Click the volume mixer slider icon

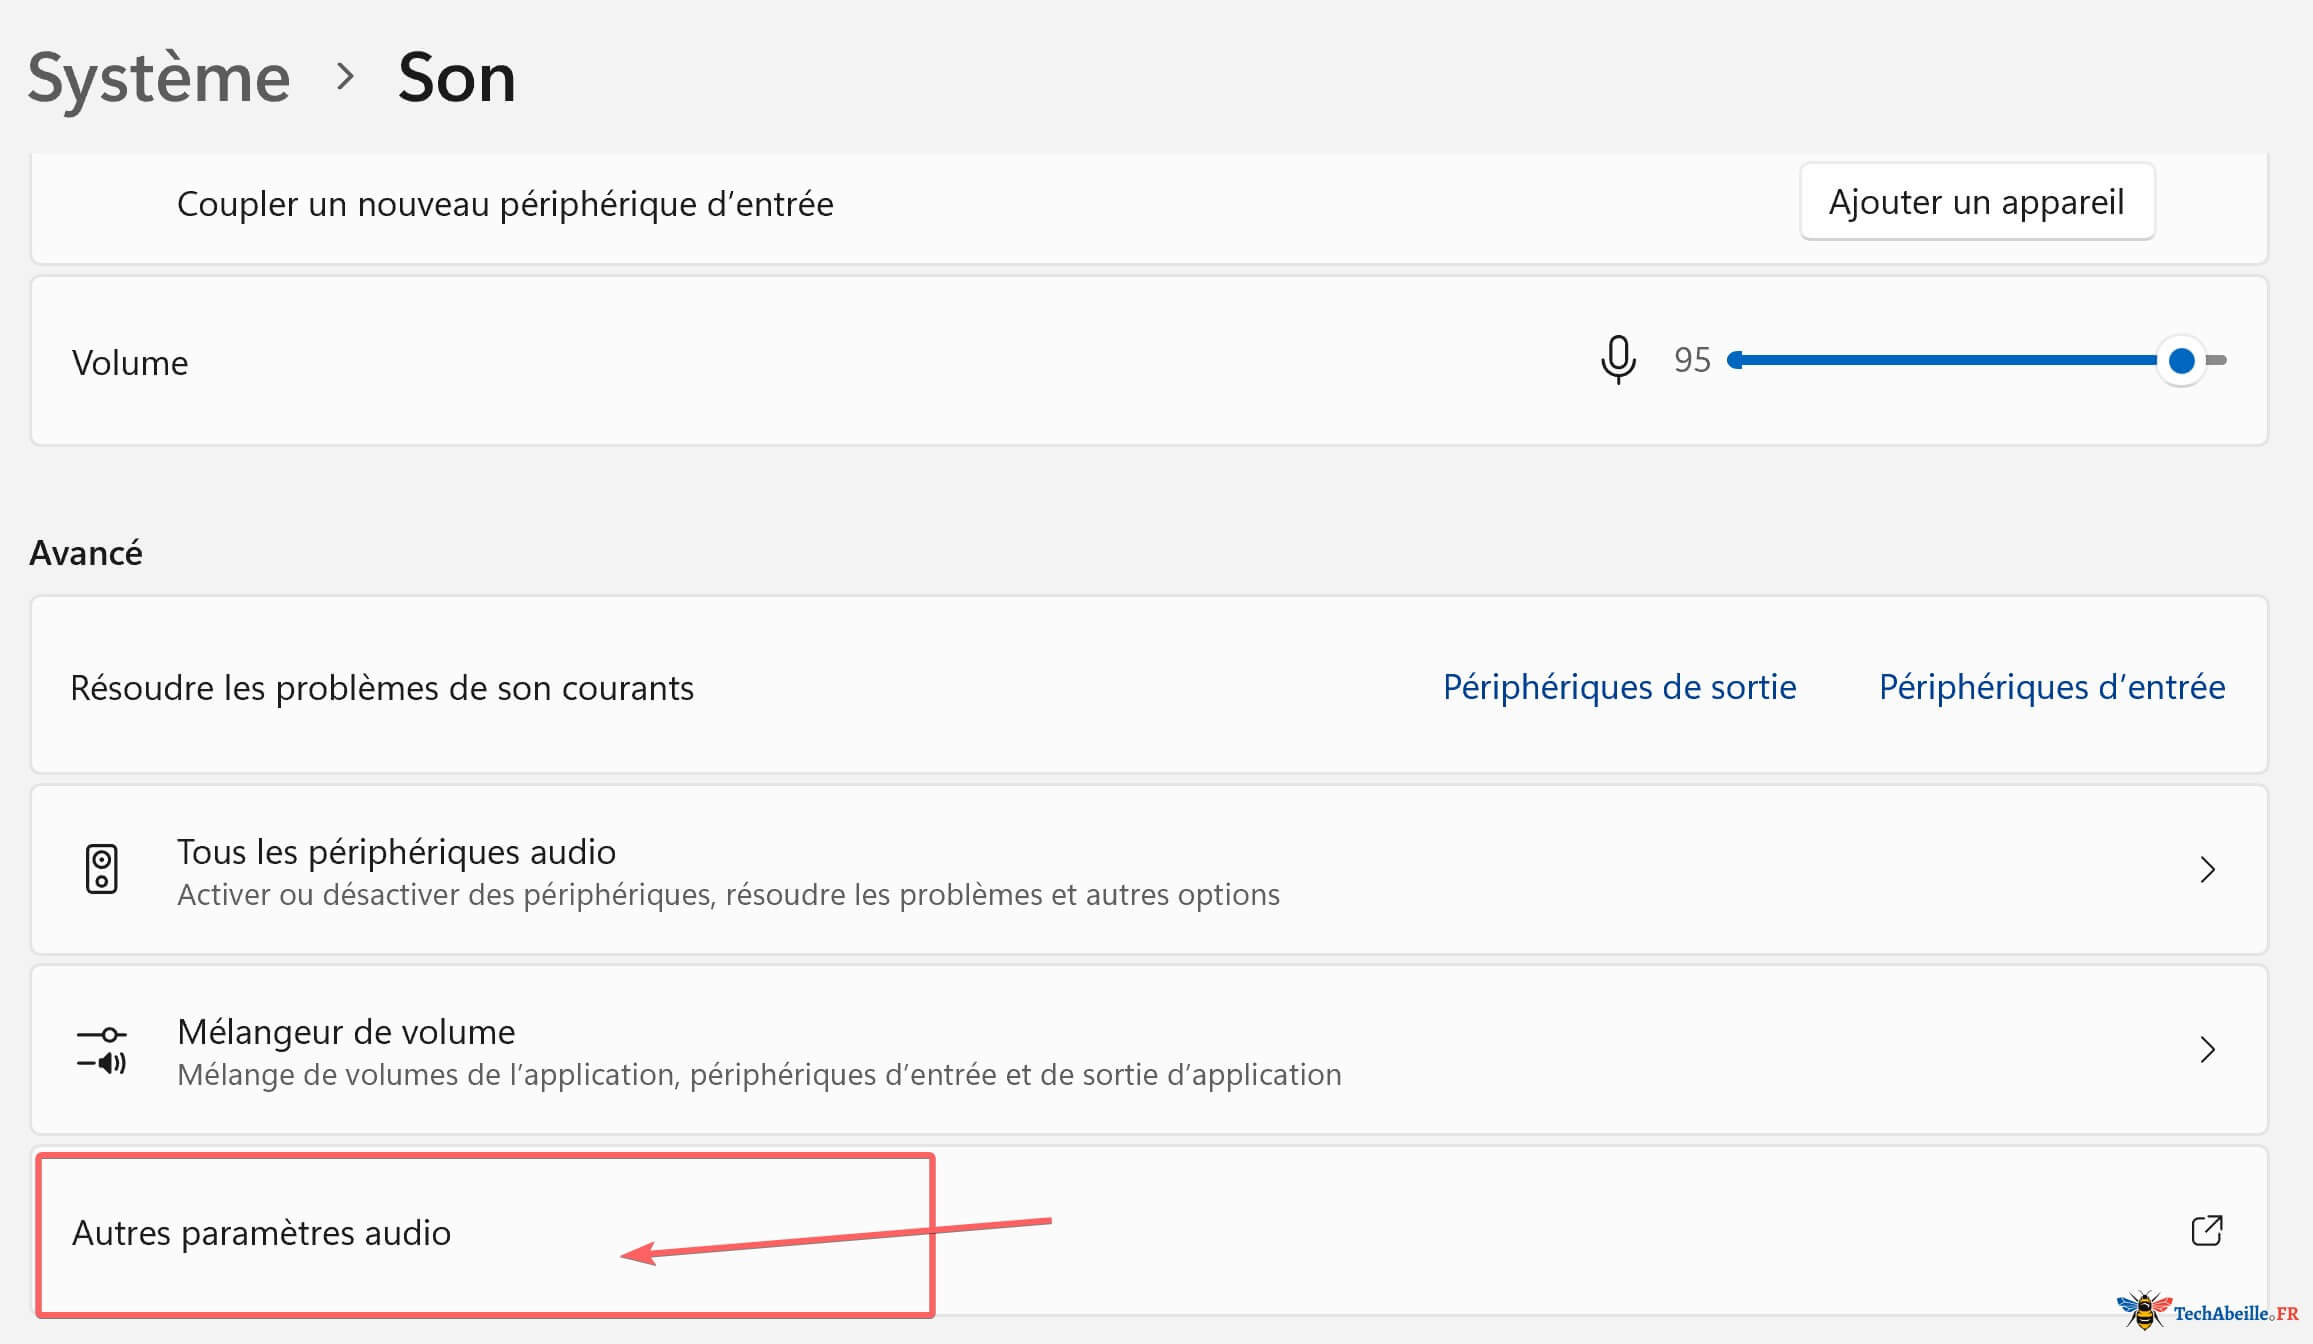(x=103, y=1049)
